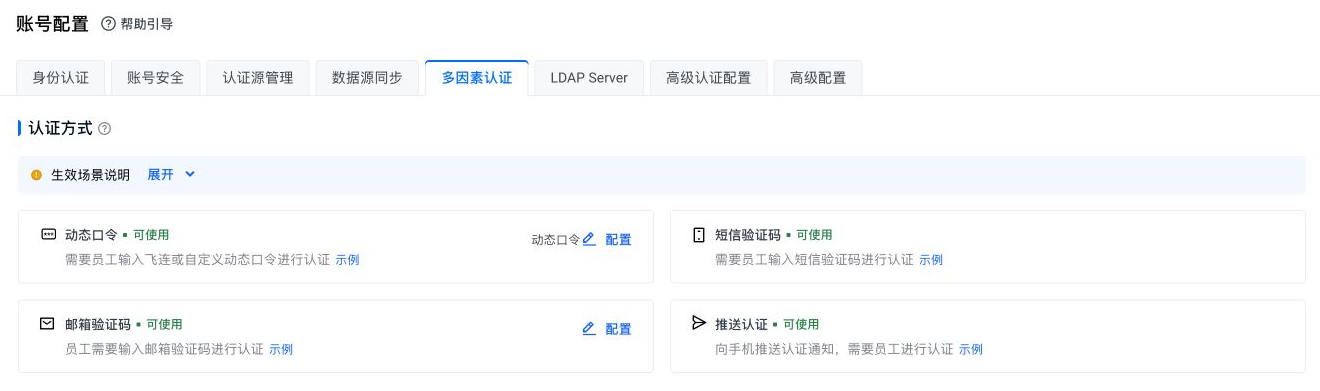The width and height of the screenshot is (1320, 391).
Task: Open the 帮助引导 help guide link
Action: pos(146,24)
